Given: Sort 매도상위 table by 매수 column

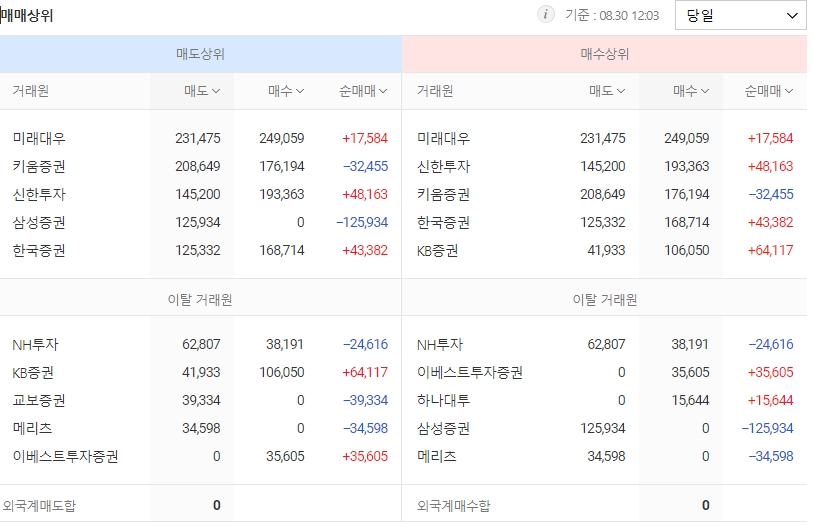Looking at the screenshot, I should pos(286,91).
